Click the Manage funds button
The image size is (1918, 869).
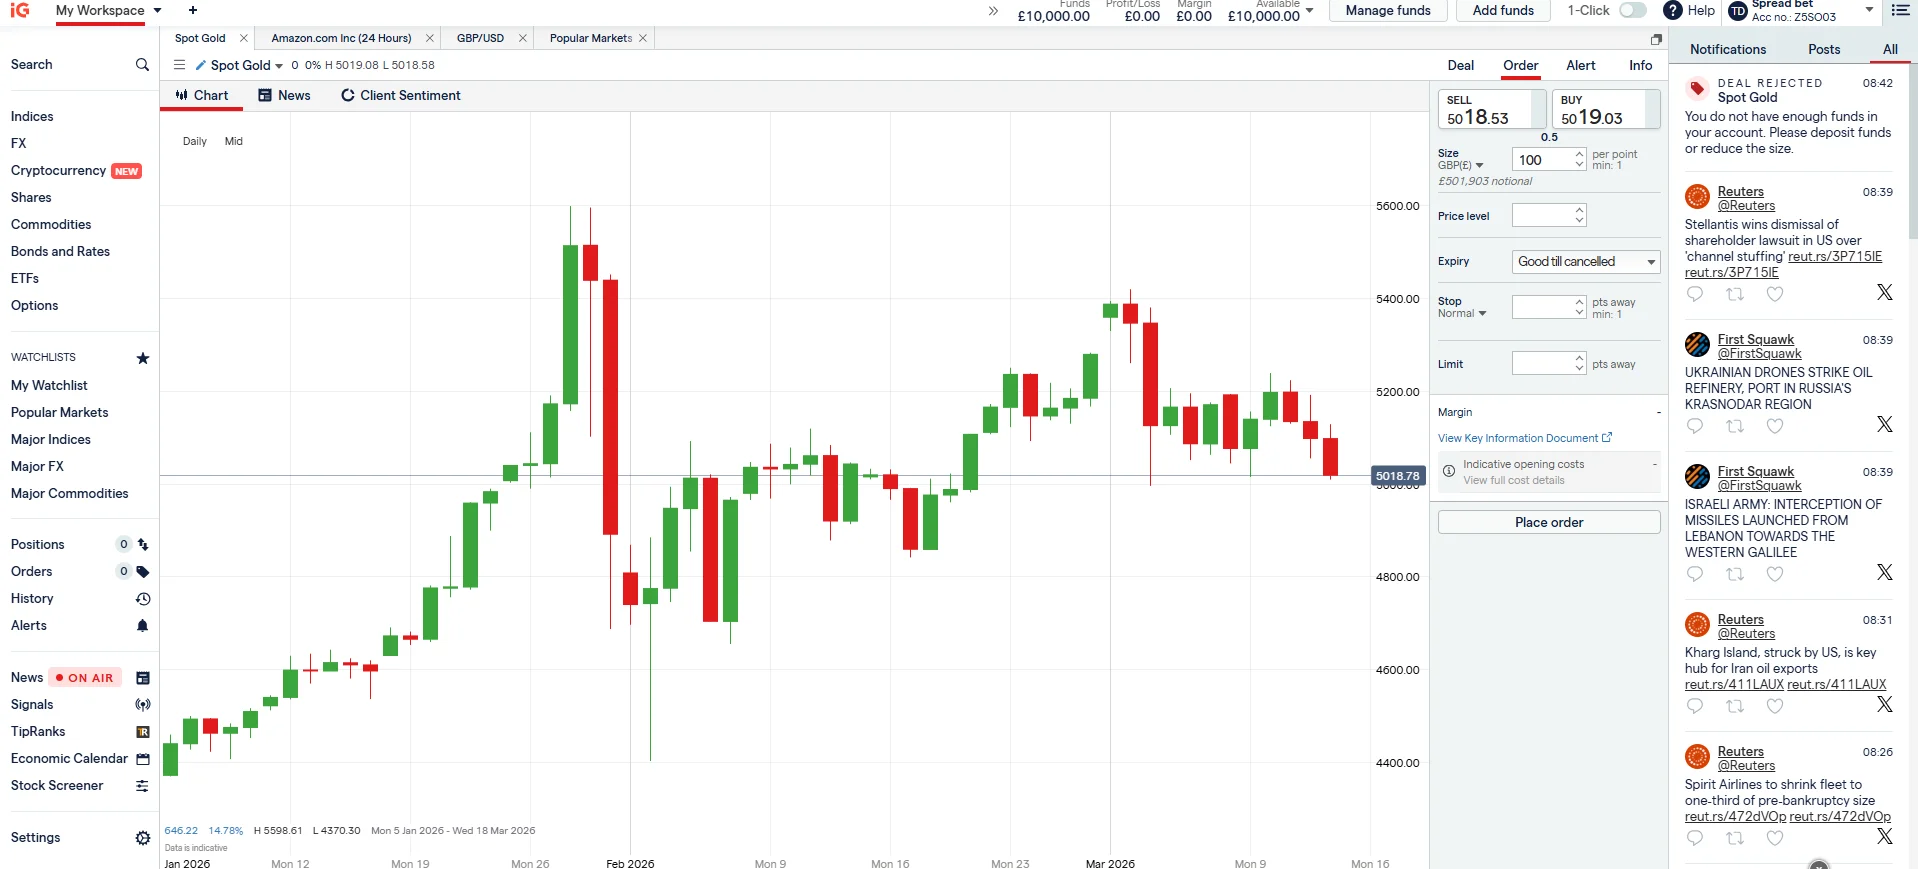click(x=1388, y=11)
